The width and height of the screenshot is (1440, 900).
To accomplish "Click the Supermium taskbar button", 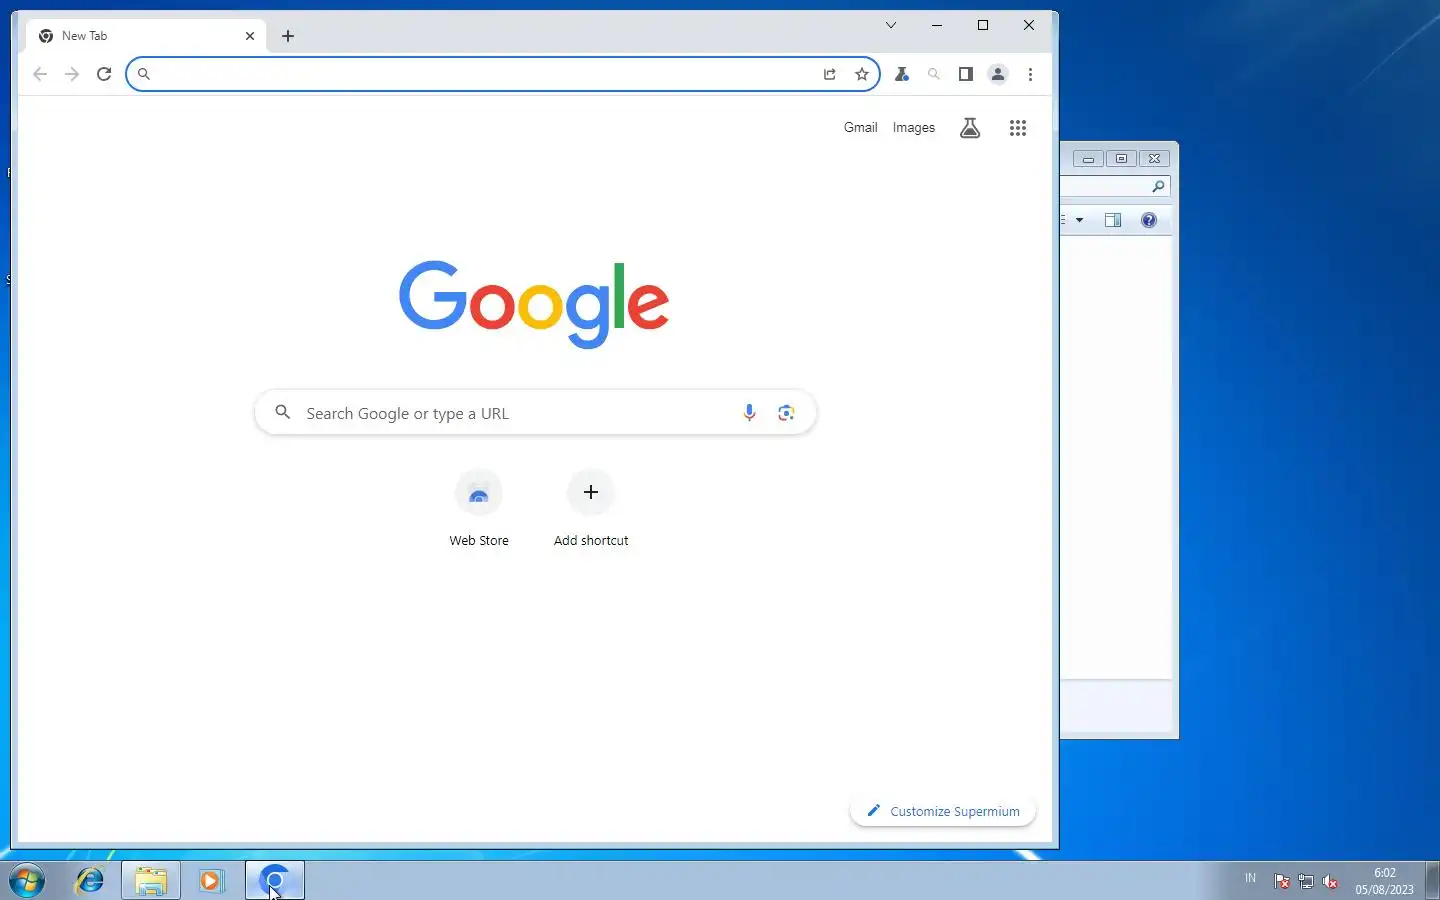I will [275, 881].
